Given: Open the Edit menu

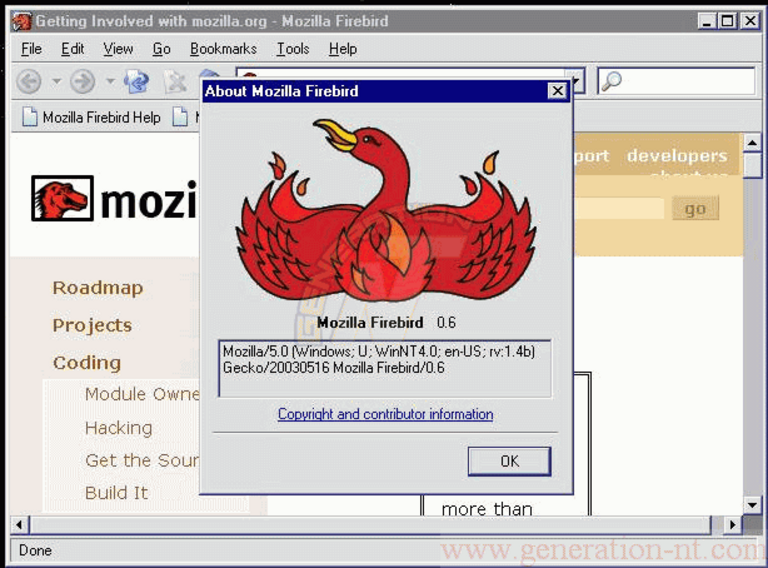Looking at the screenshot, I should click(72, 49).
